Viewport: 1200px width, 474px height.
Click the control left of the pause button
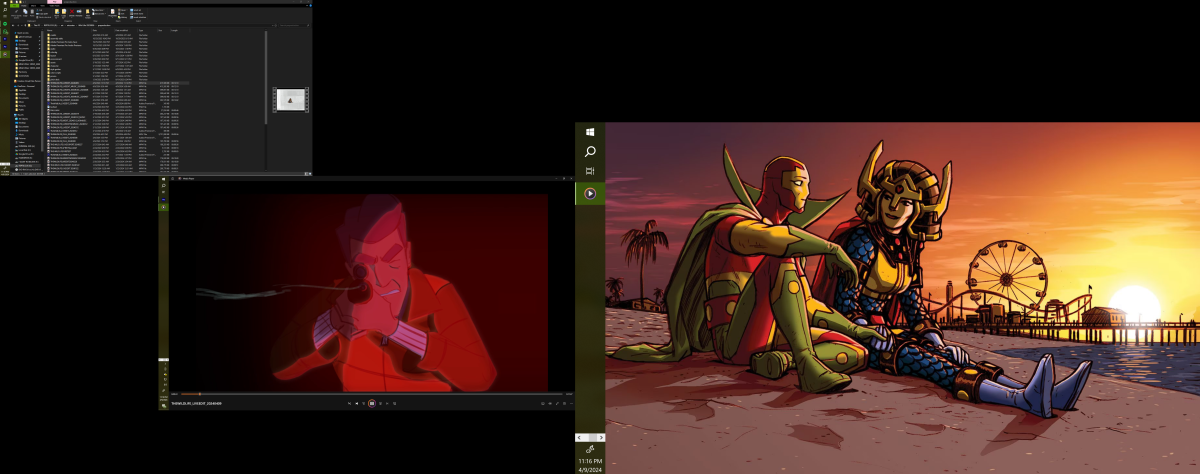[364, 403]
